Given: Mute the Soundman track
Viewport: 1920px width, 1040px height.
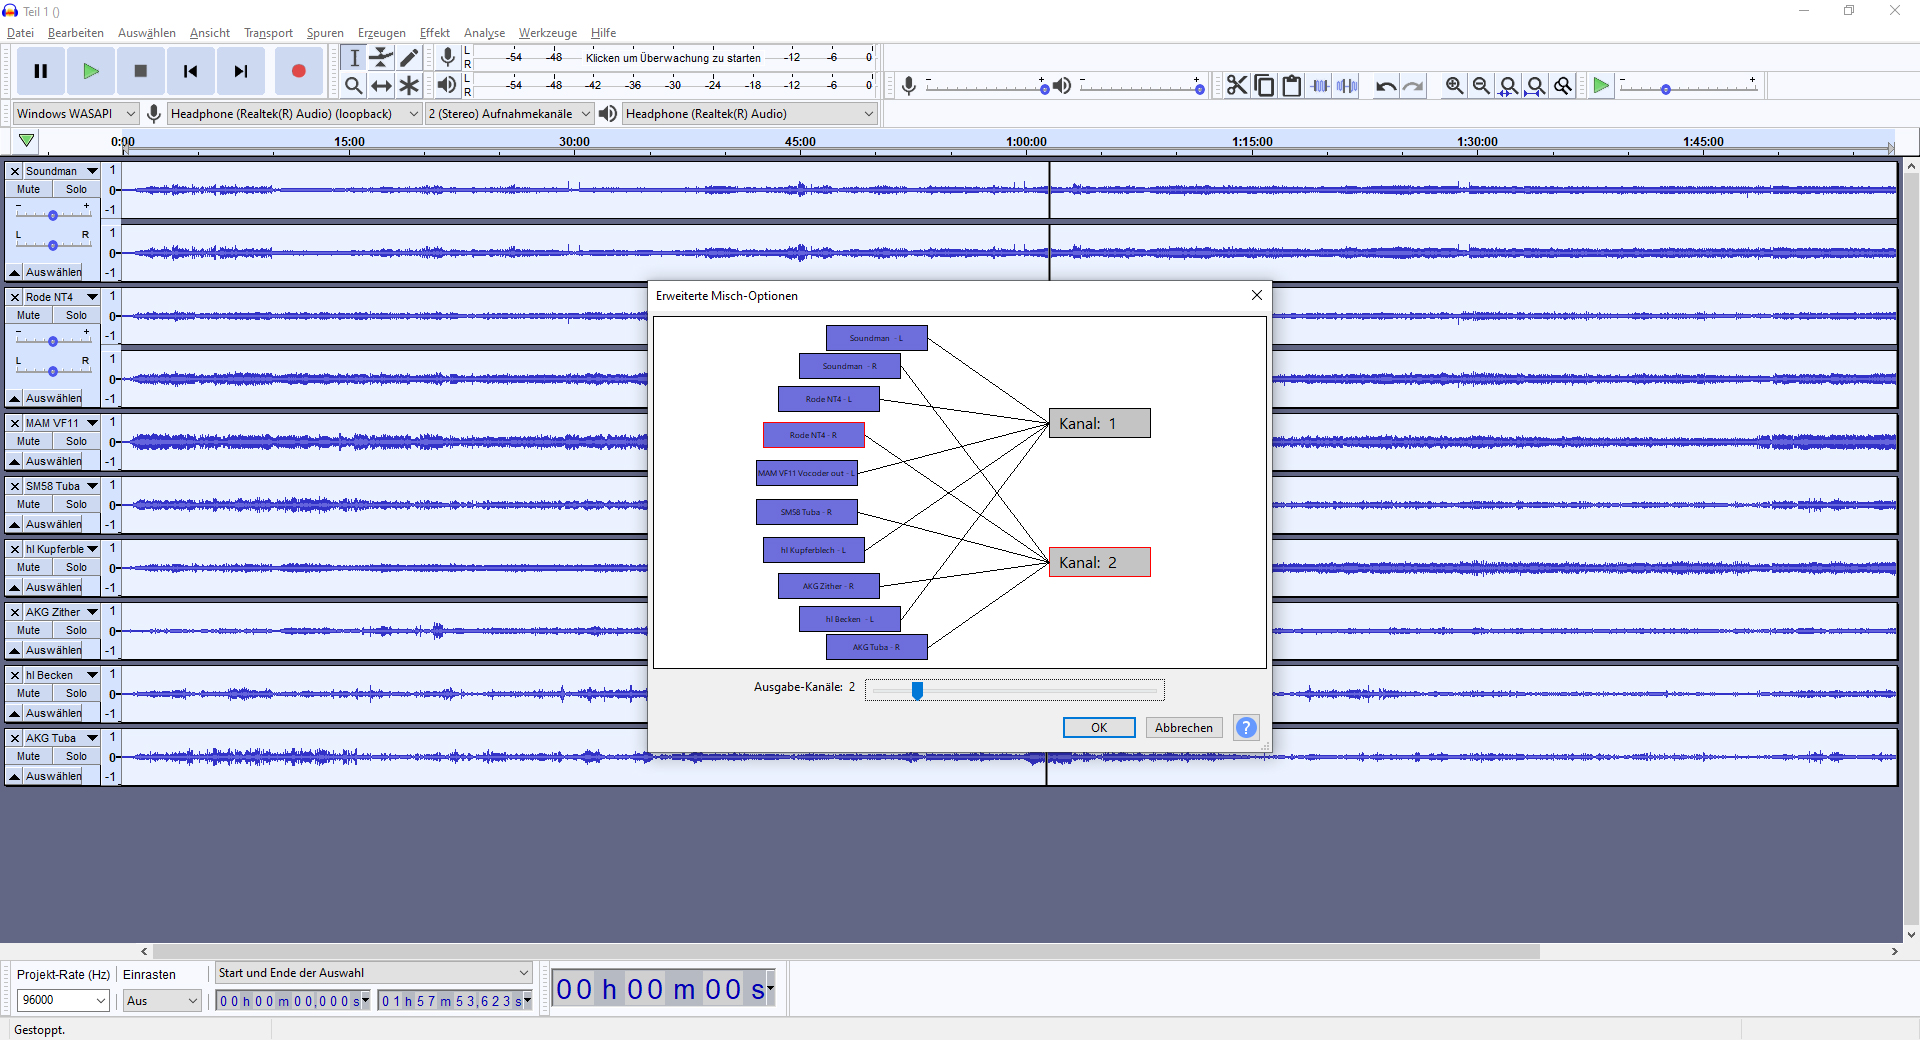Looking at the screenshot, I should (x=29, y=189).
